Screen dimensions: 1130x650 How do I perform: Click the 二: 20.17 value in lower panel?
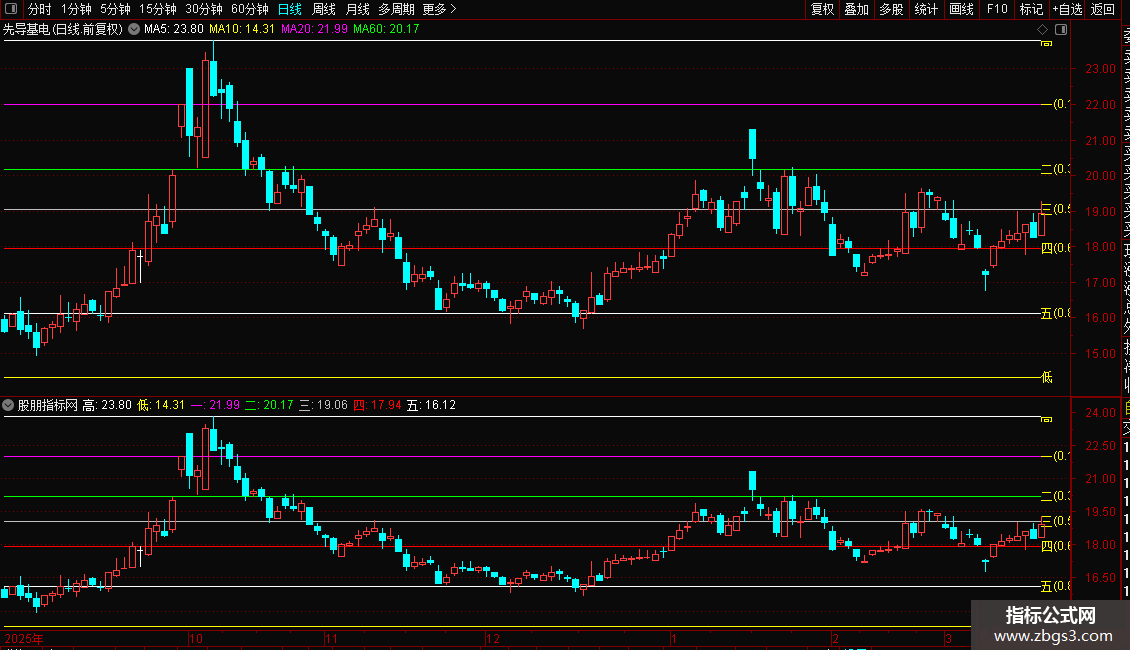point(270,405)
